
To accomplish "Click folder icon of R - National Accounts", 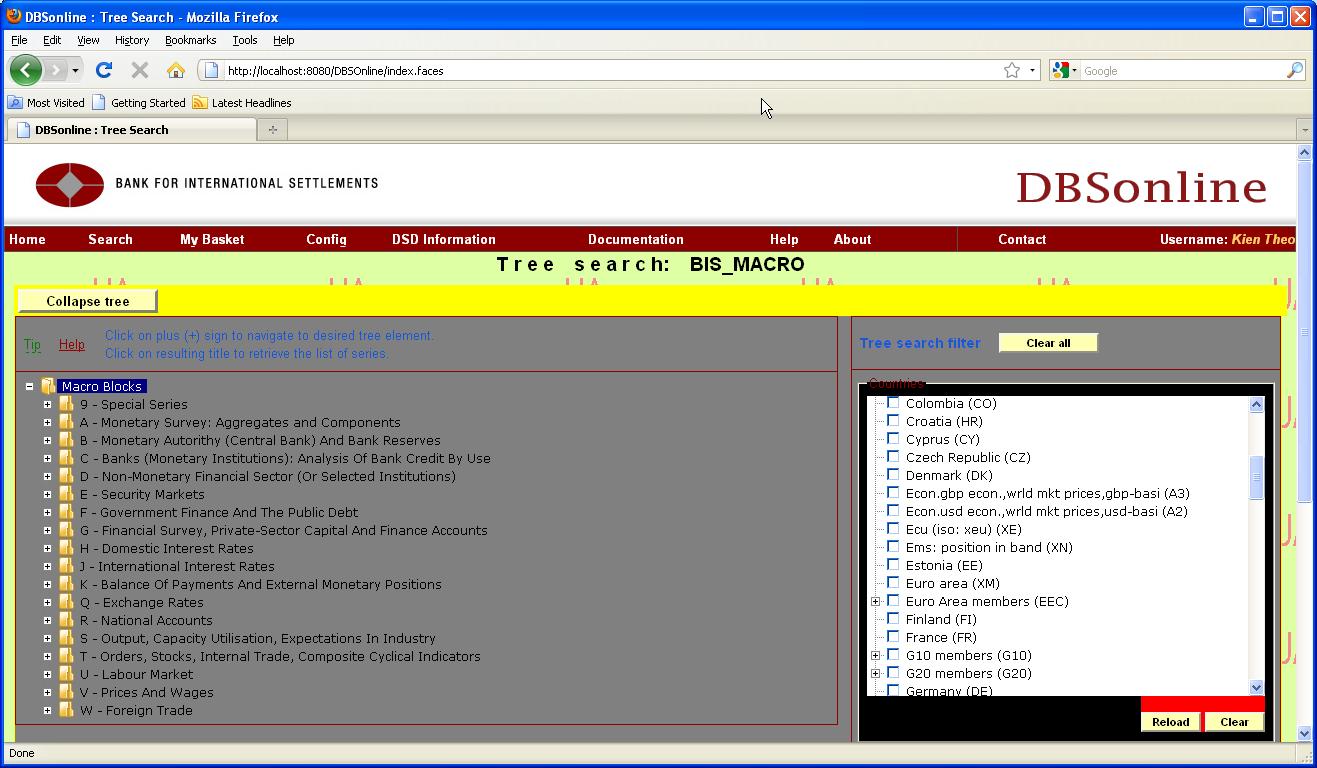I will tap(66, 620).
